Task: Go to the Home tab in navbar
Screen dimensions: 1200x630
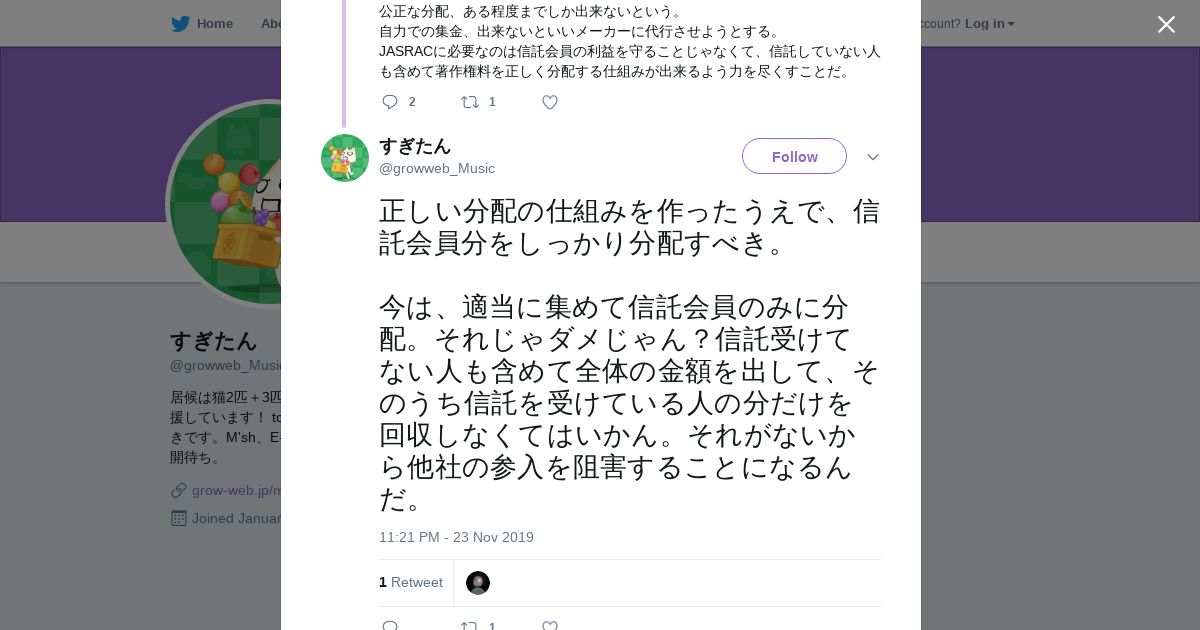Action: click(x=214, y=24)
